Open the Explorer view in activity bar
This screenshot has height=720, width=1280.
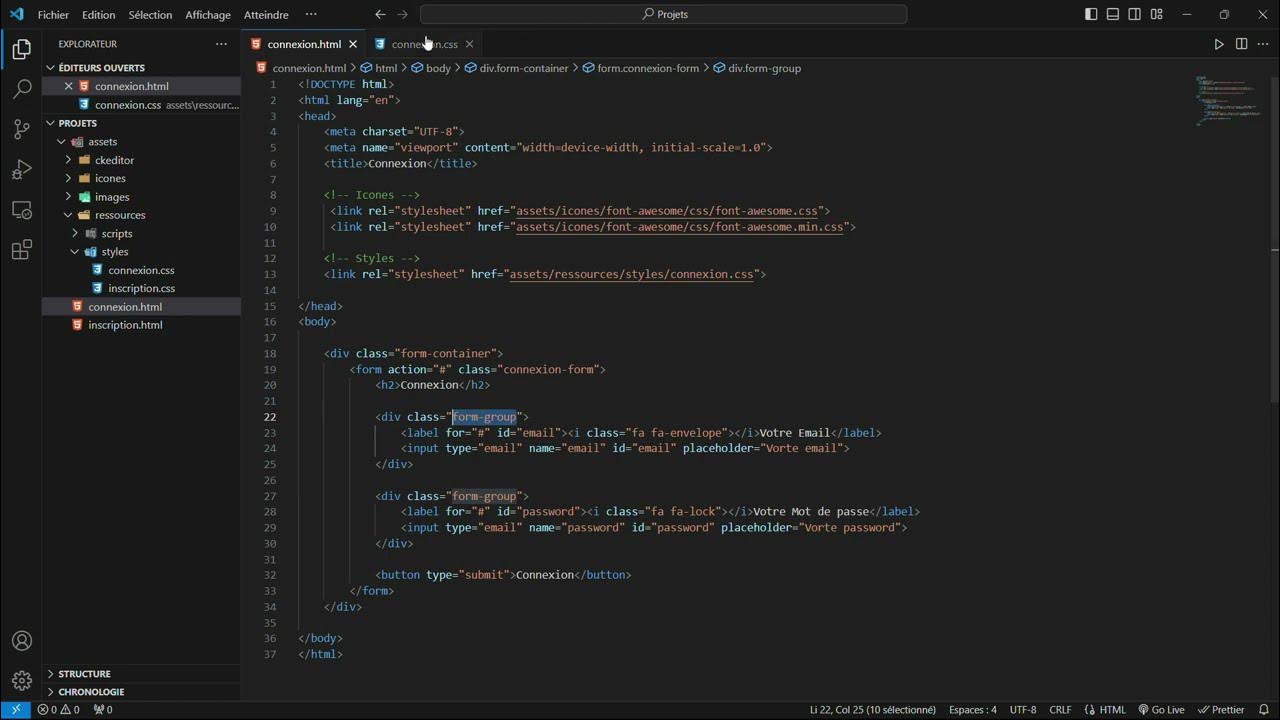[21, 48]
